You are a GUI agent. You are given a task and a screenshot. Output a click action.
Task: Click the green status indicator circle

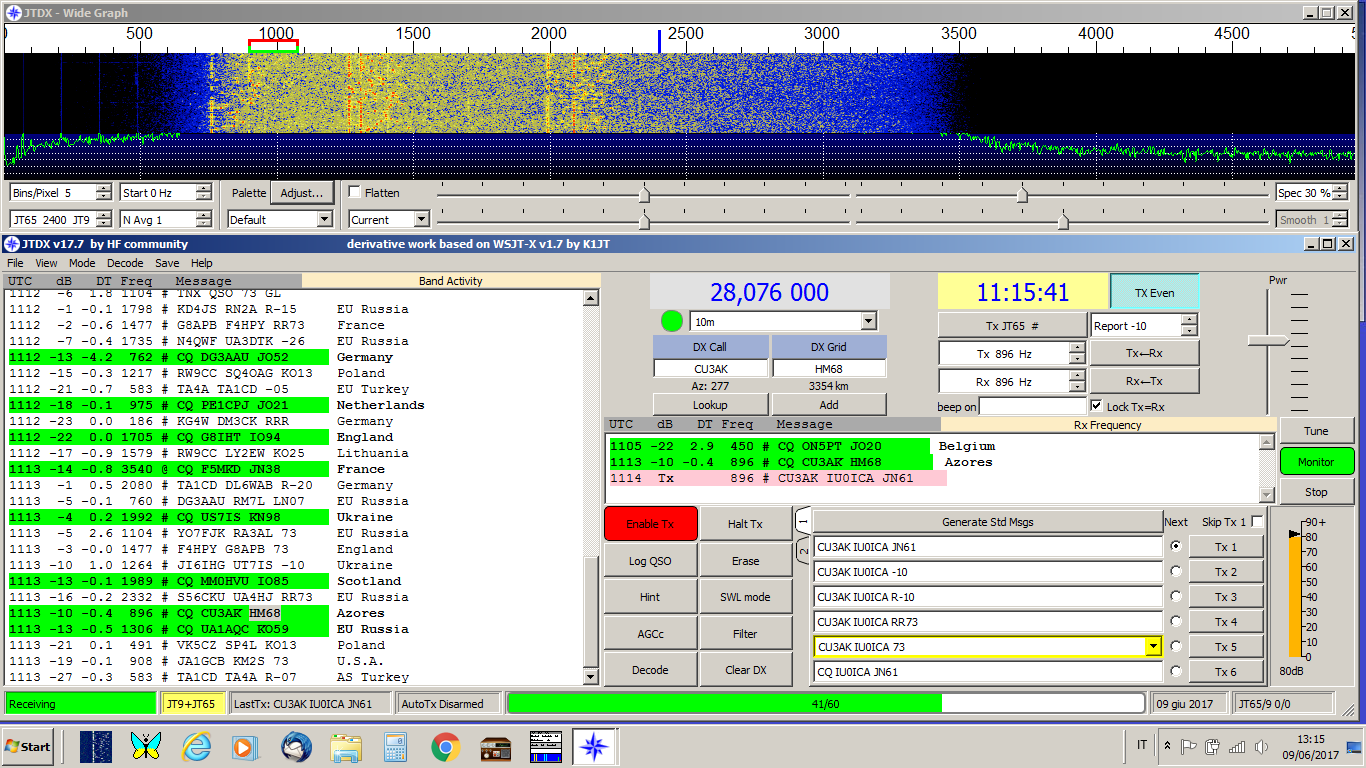pos(671,321)
